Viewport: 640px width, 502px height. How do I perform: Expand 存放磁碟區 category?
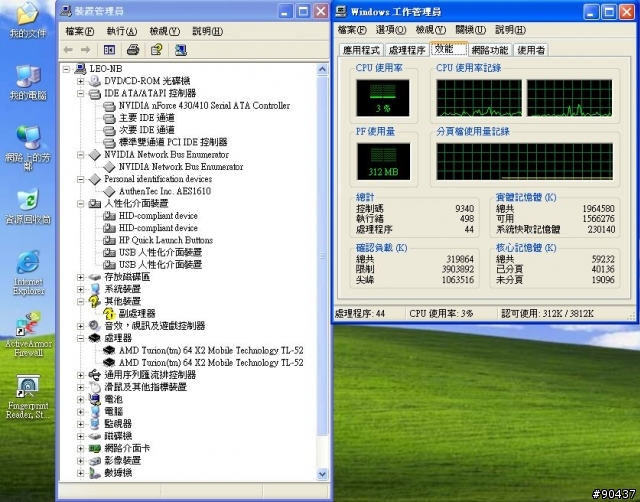(x=80, y=277)
